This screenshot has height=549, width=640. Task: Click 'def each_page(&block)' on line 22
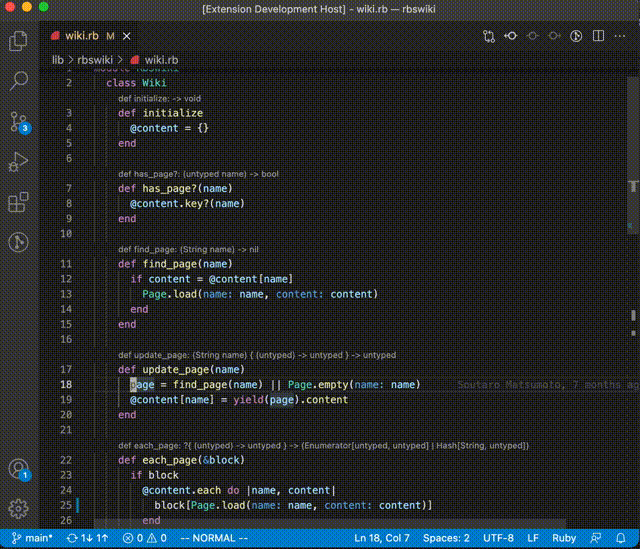pos(181,460)
